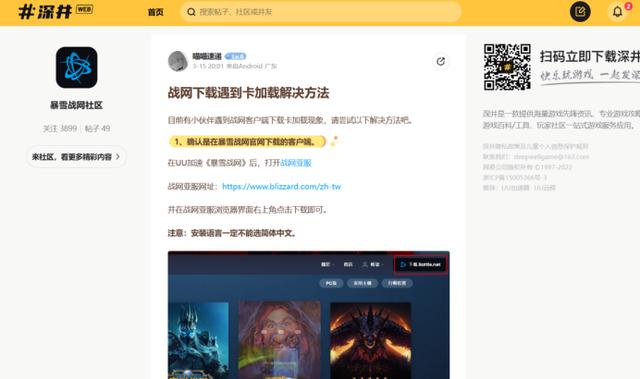The image size is (640, 379).
Task: Go to the 首页 home tab
Action: click(155, 12)
